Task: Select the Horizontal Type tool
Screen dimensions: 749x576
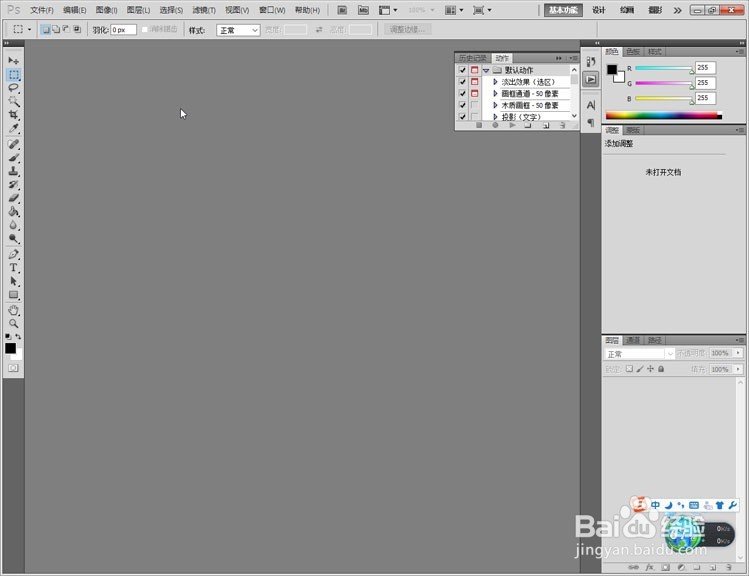Action: [13, 267]
